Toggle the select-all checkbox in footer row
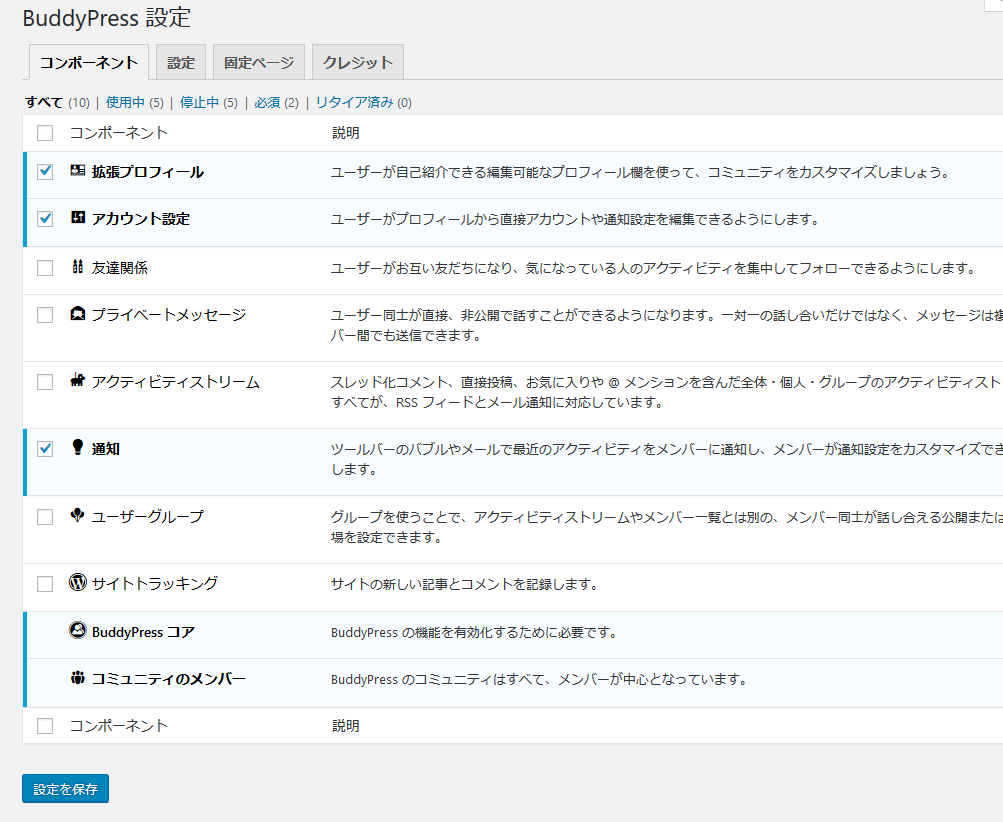This screenshot has height=822, width=1003. click(45, 726)
